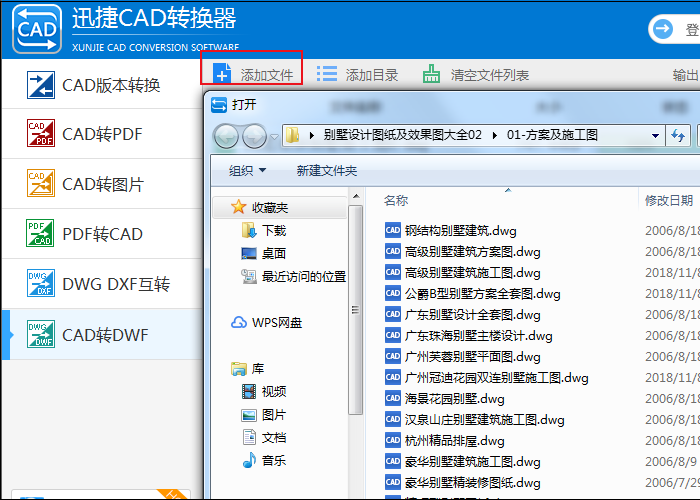Select CAD转DWF conversion mode
The height and width of the screenshot is (500, 700).
(x=102, y=334)
